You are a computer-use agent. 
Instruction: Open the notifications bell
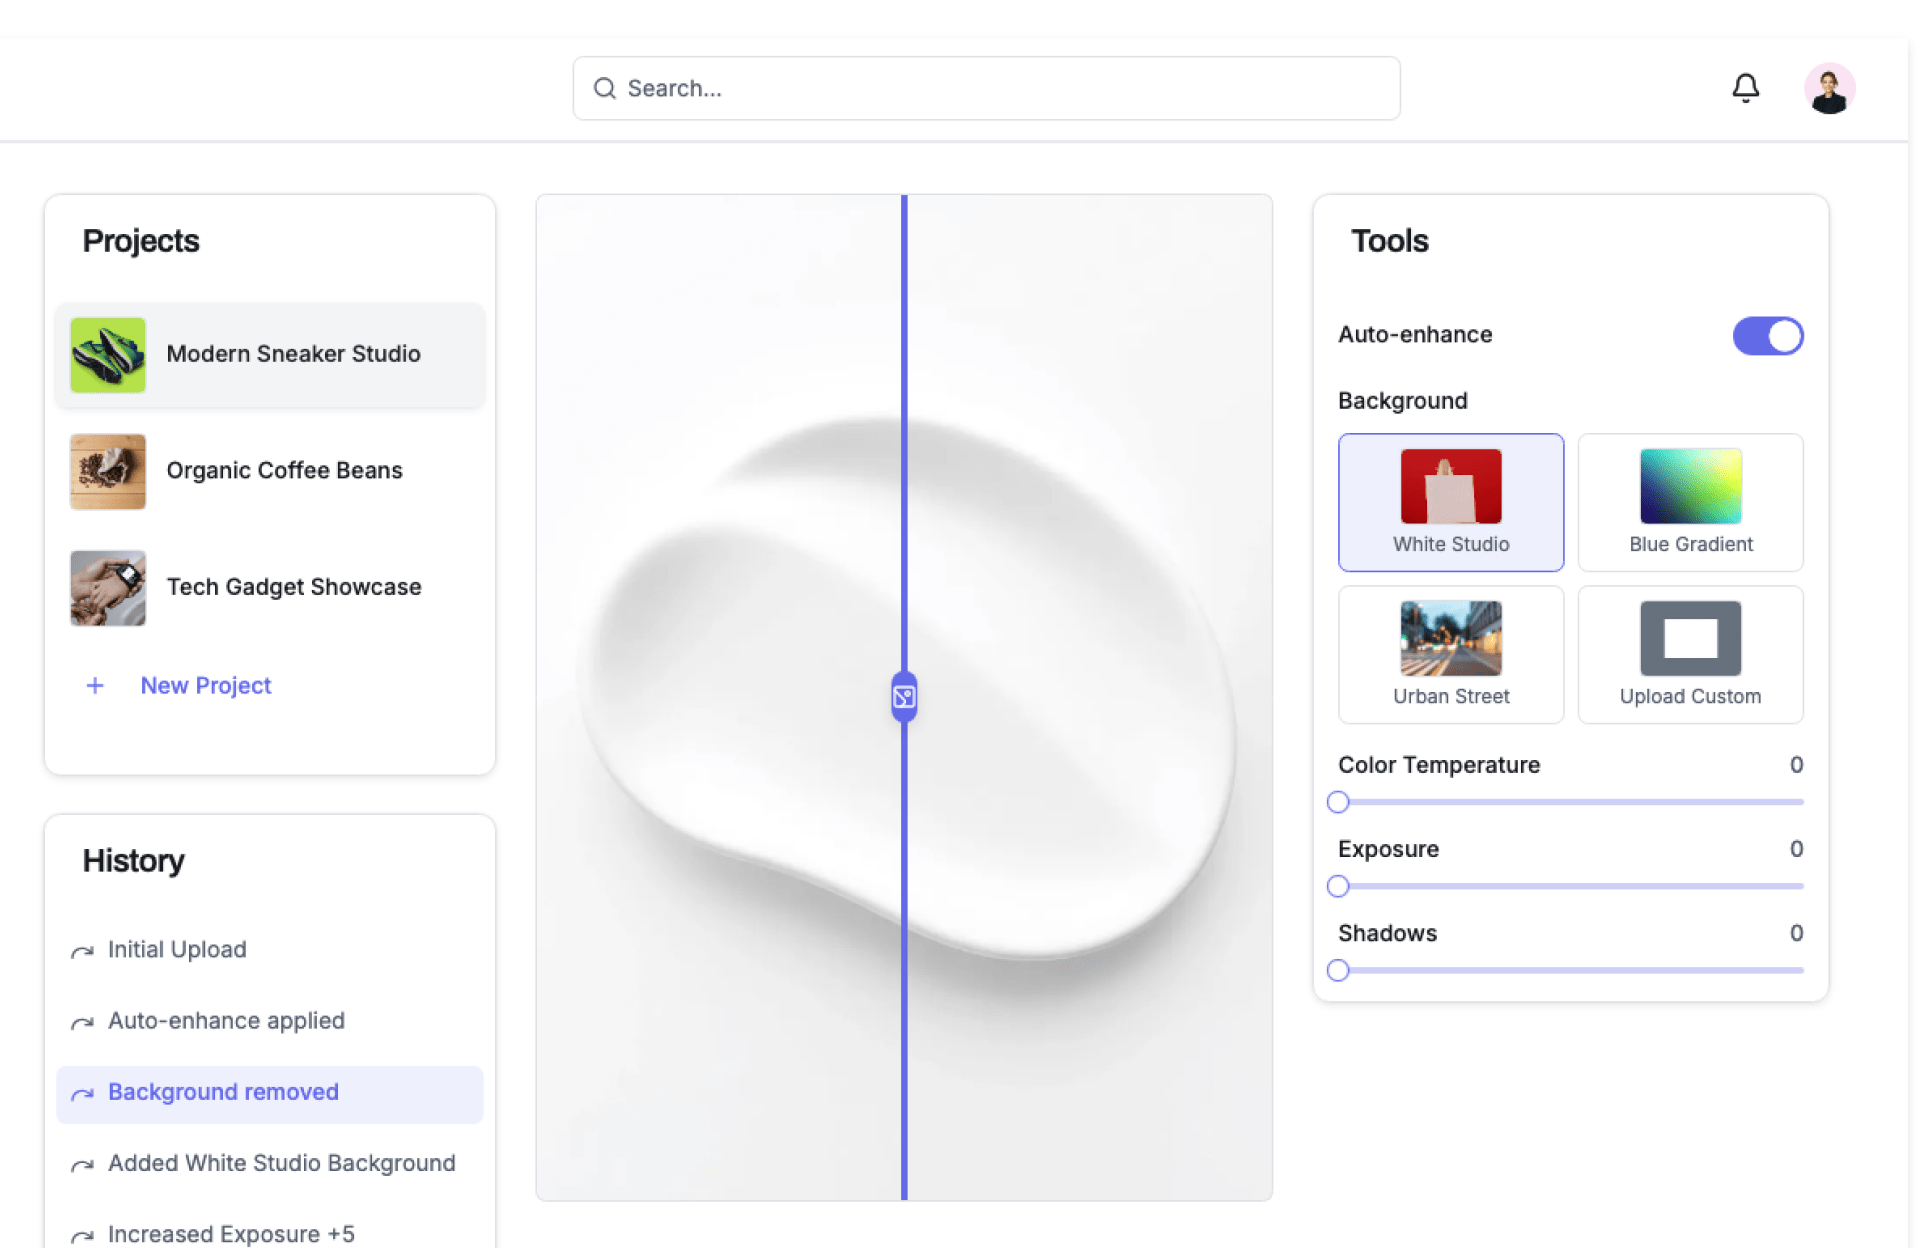[x=1745, y=88]
